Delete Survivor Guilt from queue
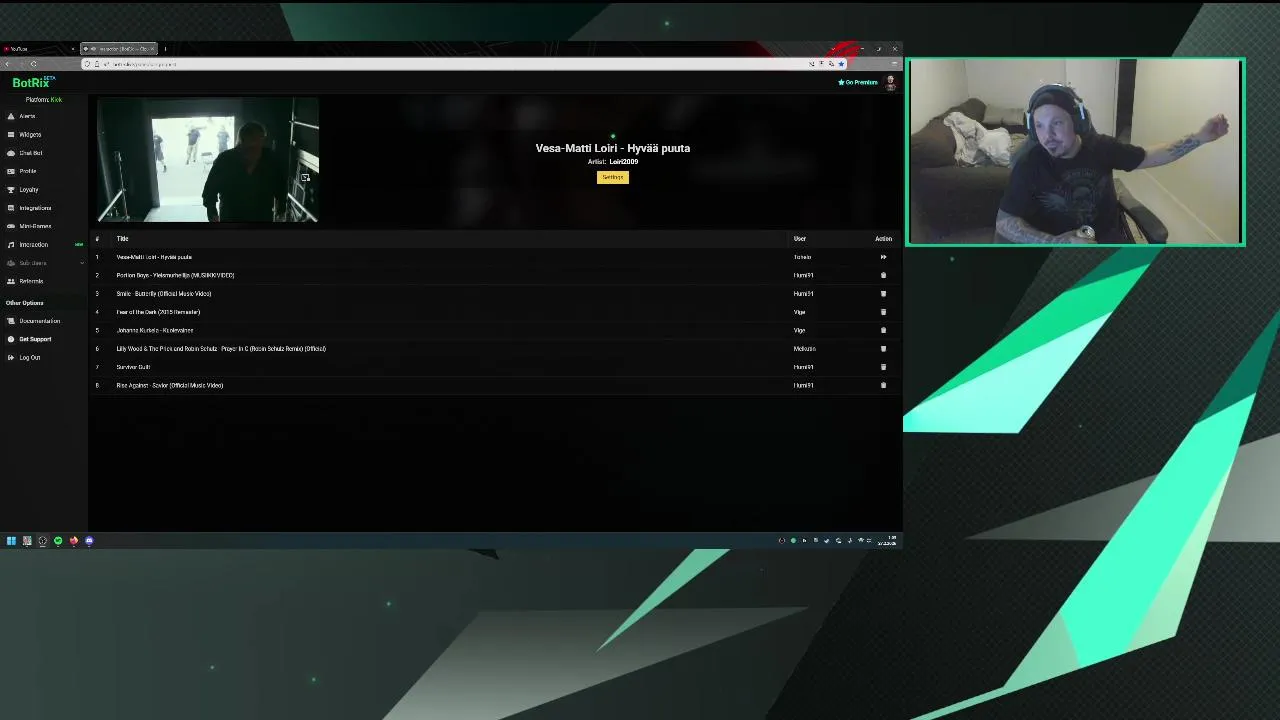The height and width of the screenshot is (720, 1280). pyautogui.click(x=883, y=367)
